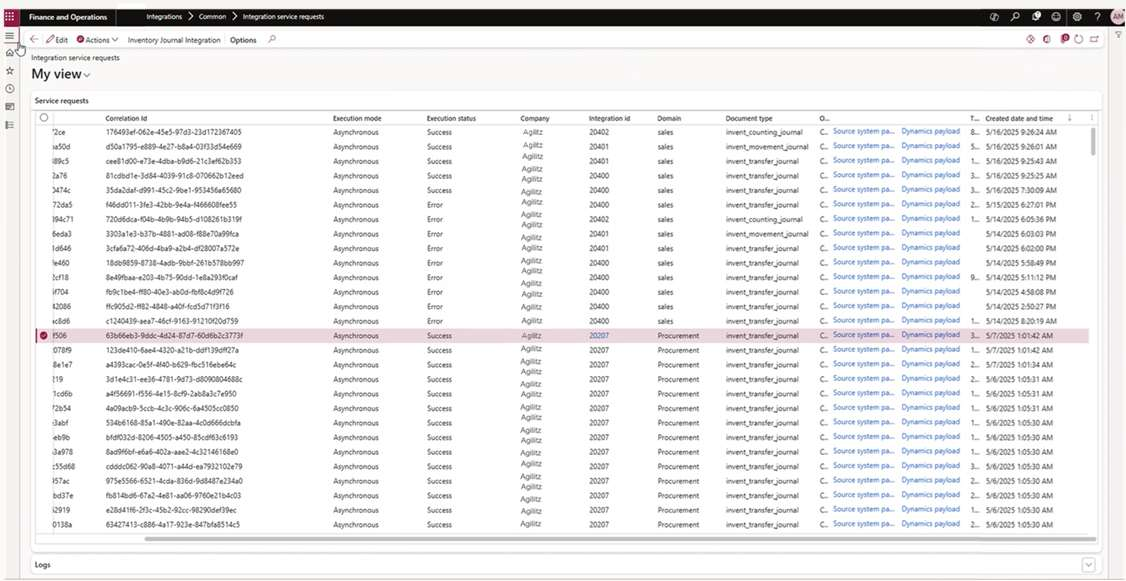Go to the Home icon in sidebar

click(9, 53)
